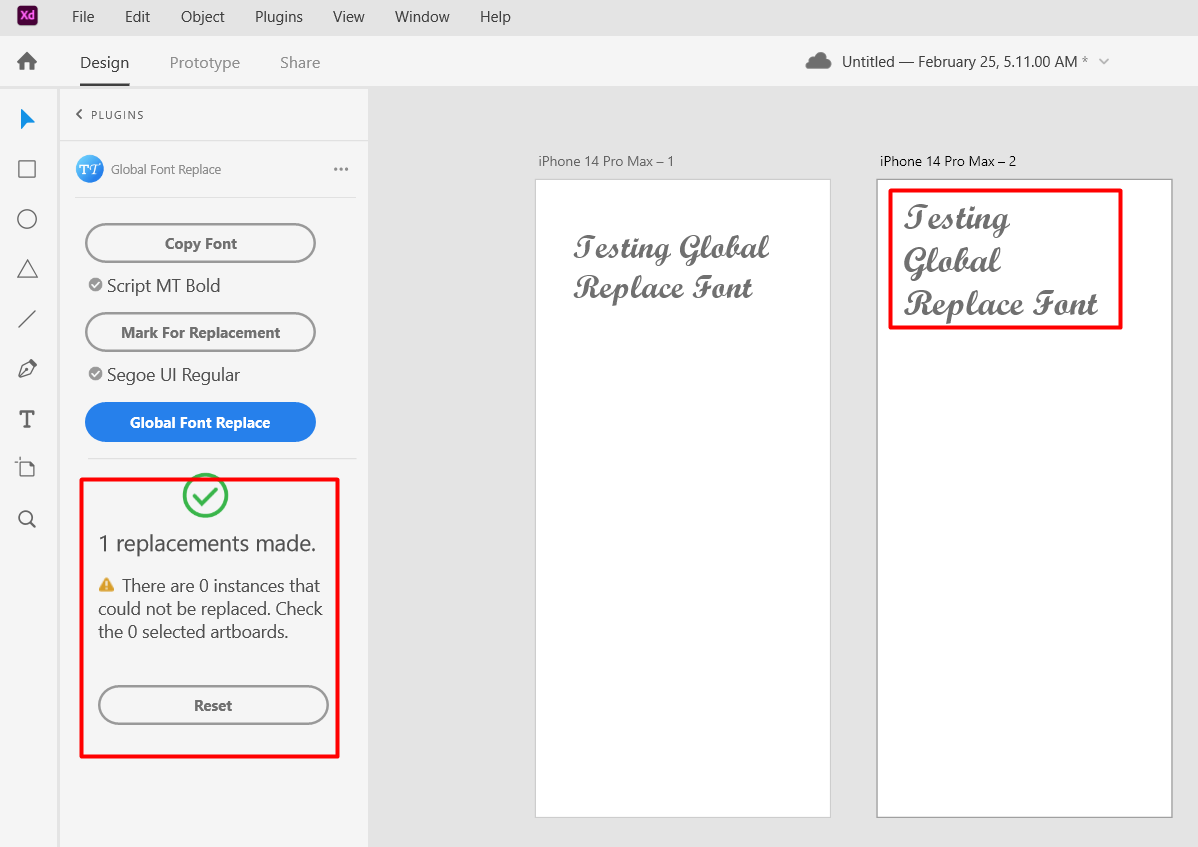Toggle the checkmark beside Script MT Bold

tap(95, 285)
